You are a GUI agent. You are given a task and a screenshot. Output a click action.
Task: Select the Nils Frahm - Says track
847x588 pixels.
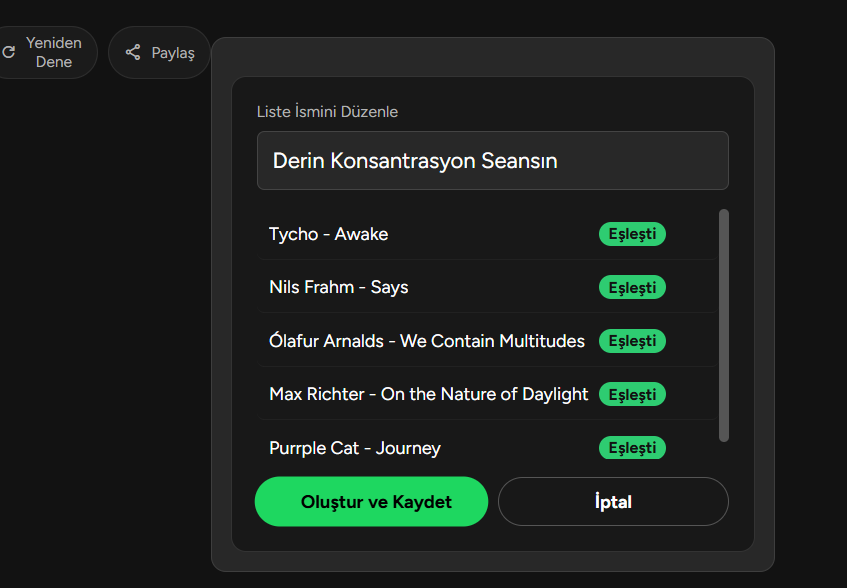[x=487, y=287]
